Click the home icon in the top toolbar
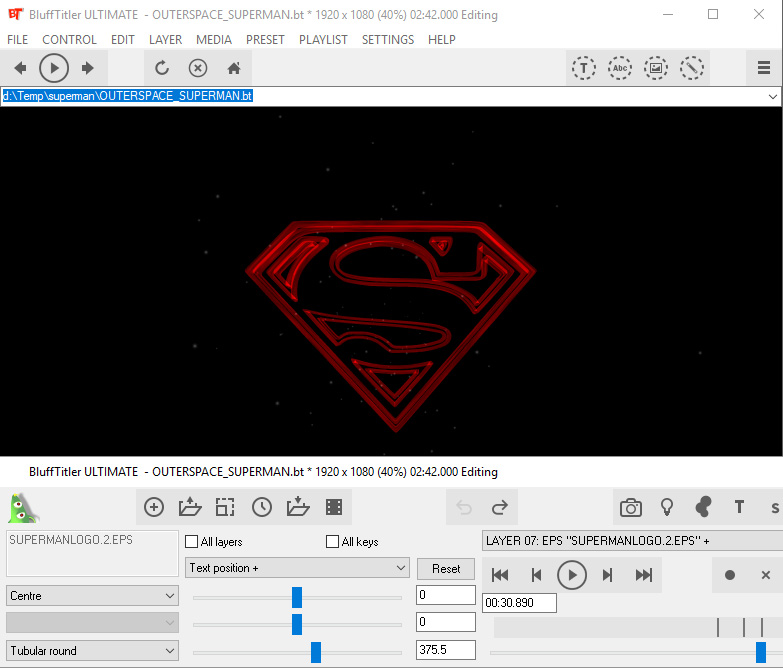Image resolution: width=783 pixels, height=668 pixels. pyautogui.click(x=234, y=68)
